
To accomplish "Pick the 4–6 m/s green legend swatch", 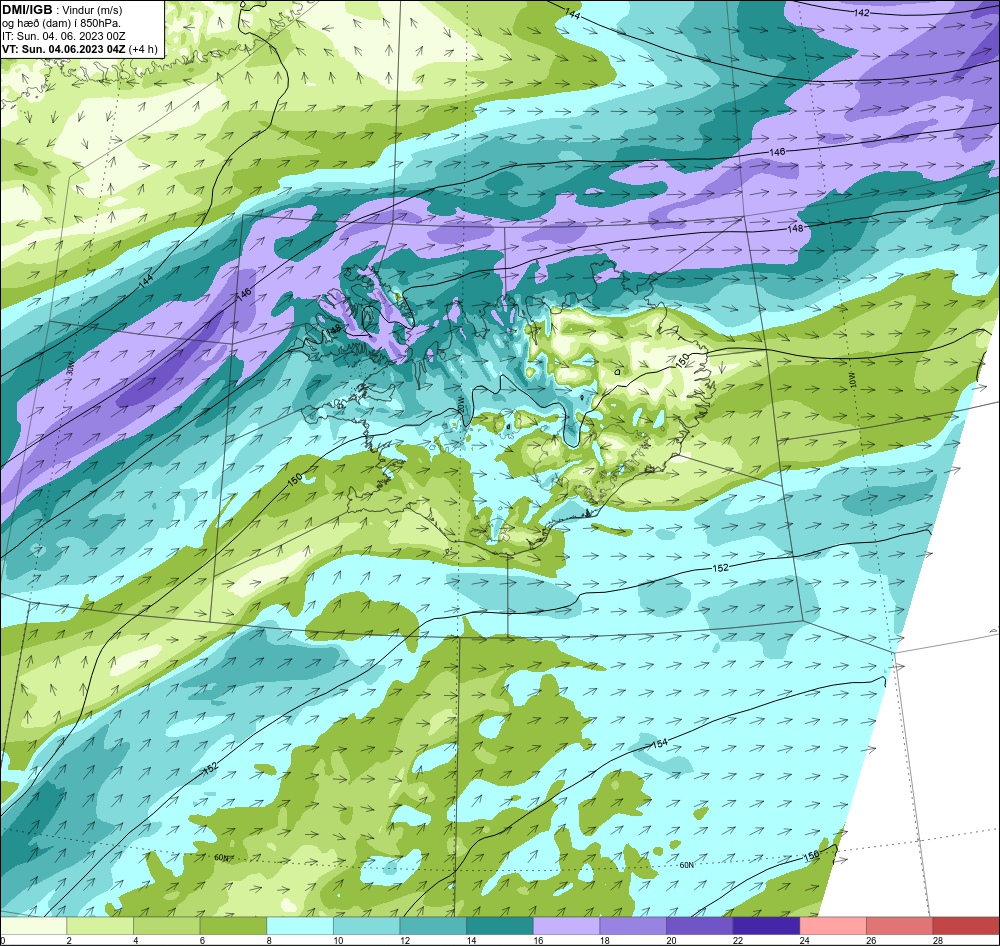I will point(166,926).
